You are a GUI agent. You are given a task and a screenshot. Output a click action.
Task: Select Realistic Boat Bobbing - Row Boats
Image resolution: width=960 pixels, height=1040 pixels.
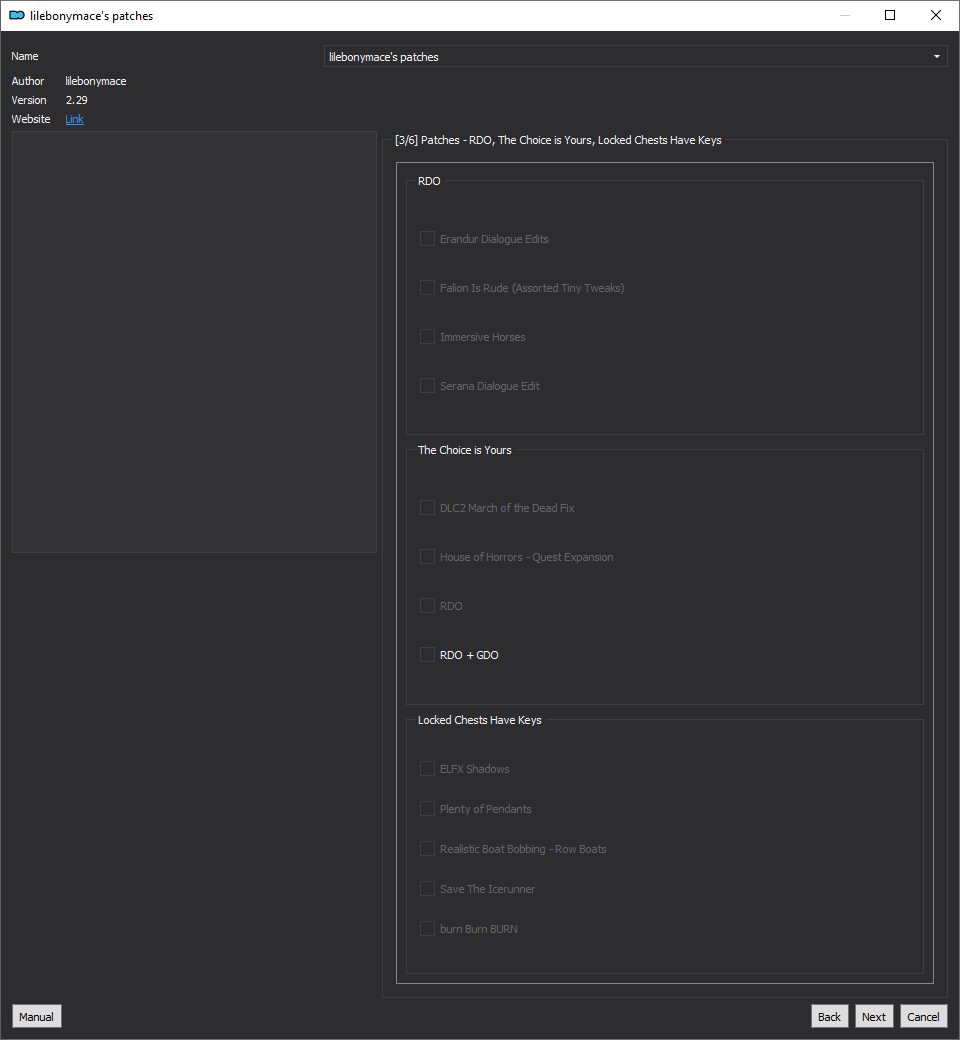click(x=428, y=849)
